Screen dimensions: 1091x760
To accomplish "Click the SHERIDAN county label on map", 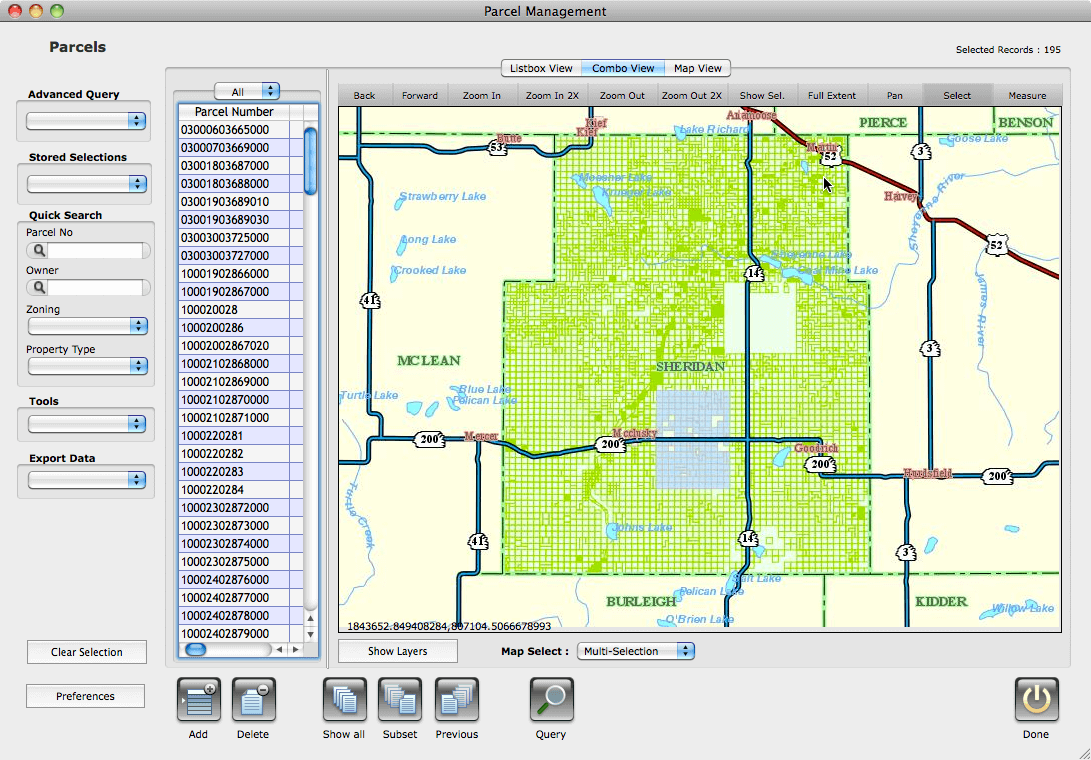I will click(690, 367).
